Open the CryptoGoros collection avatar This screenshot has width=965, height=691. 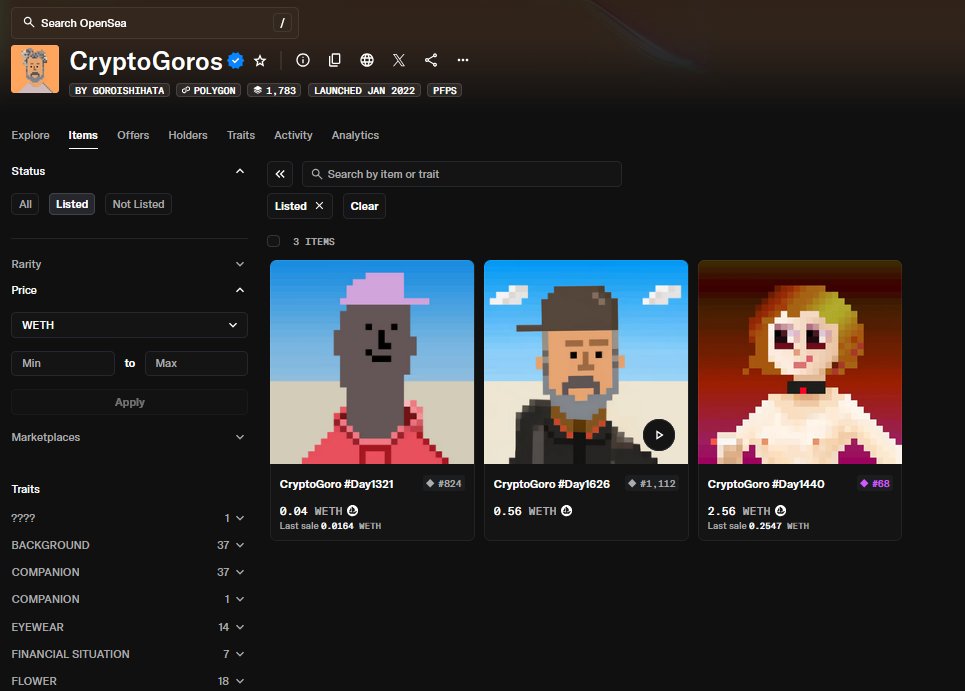[x=35, y=69]
